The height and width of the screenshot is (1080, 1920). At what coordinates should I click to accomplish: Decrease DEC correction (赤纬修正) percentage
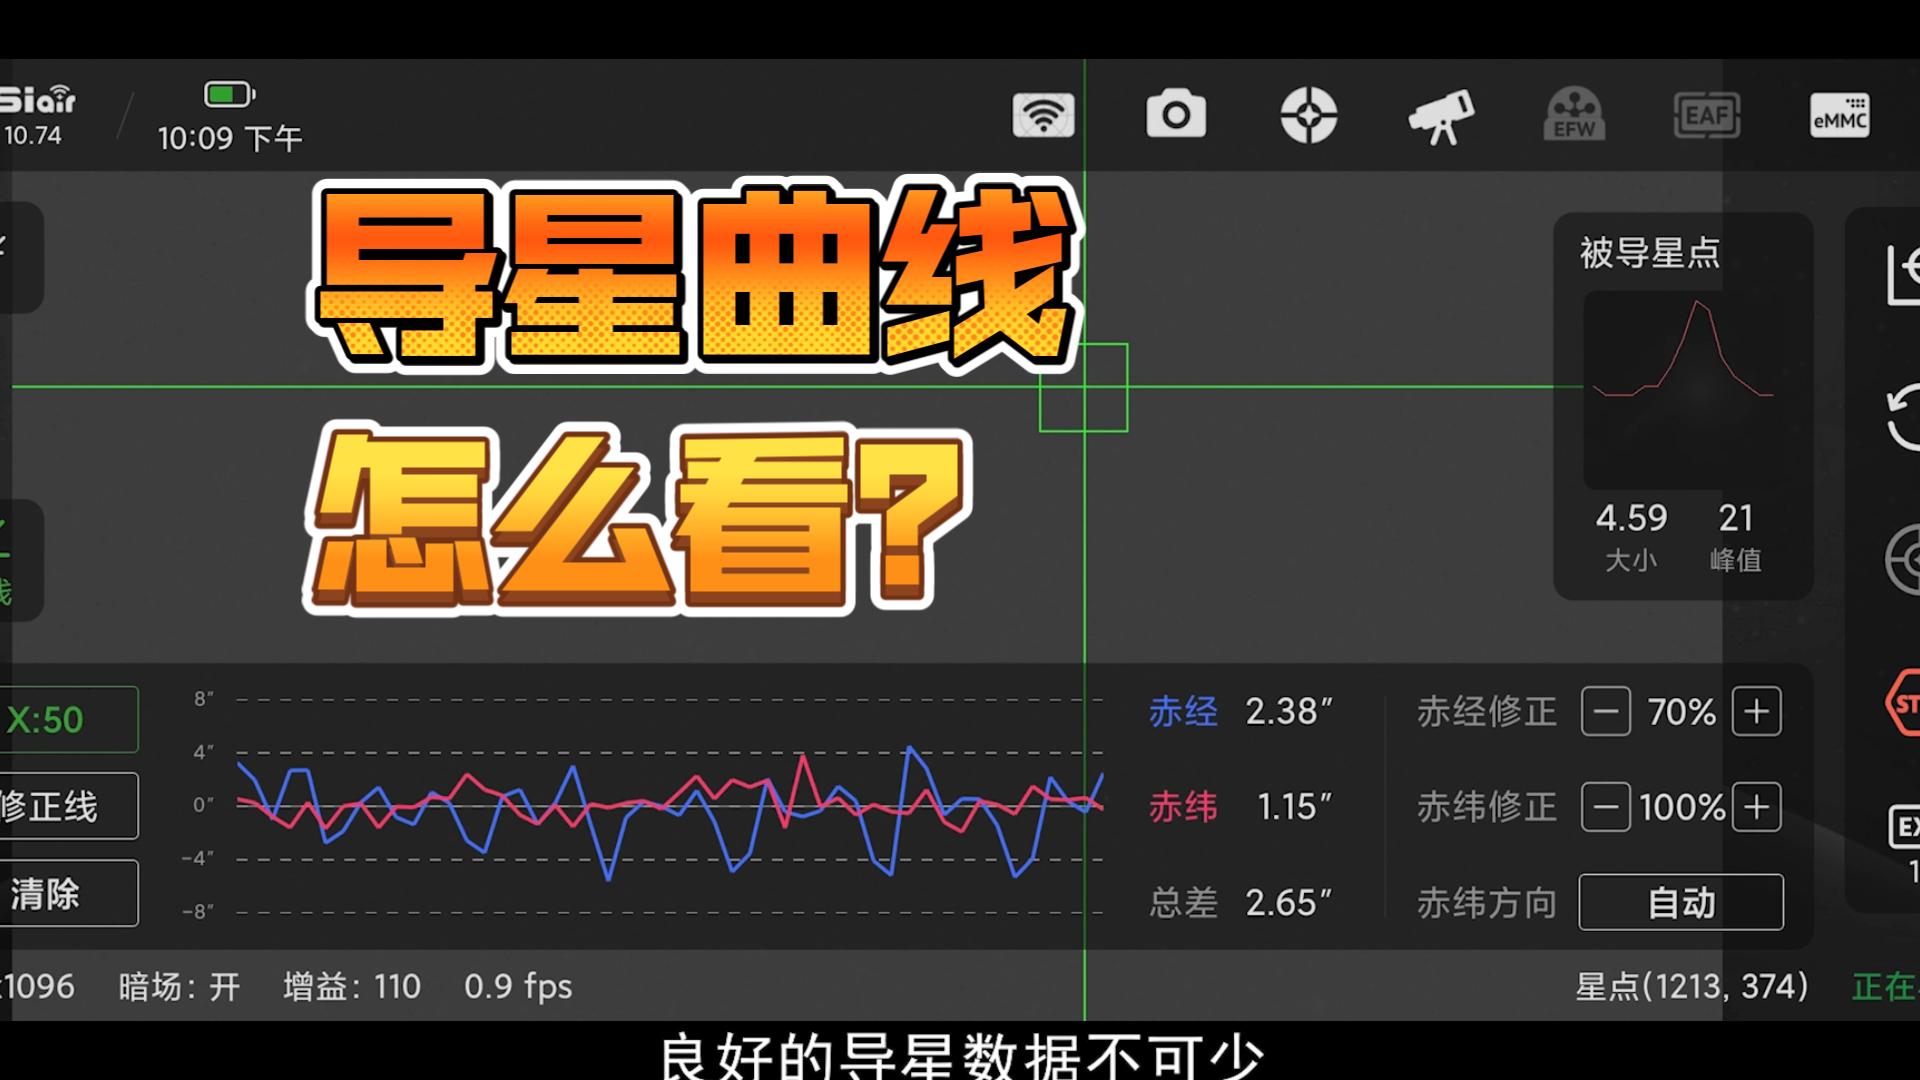pyautogui.click(x=1606, y=807)
